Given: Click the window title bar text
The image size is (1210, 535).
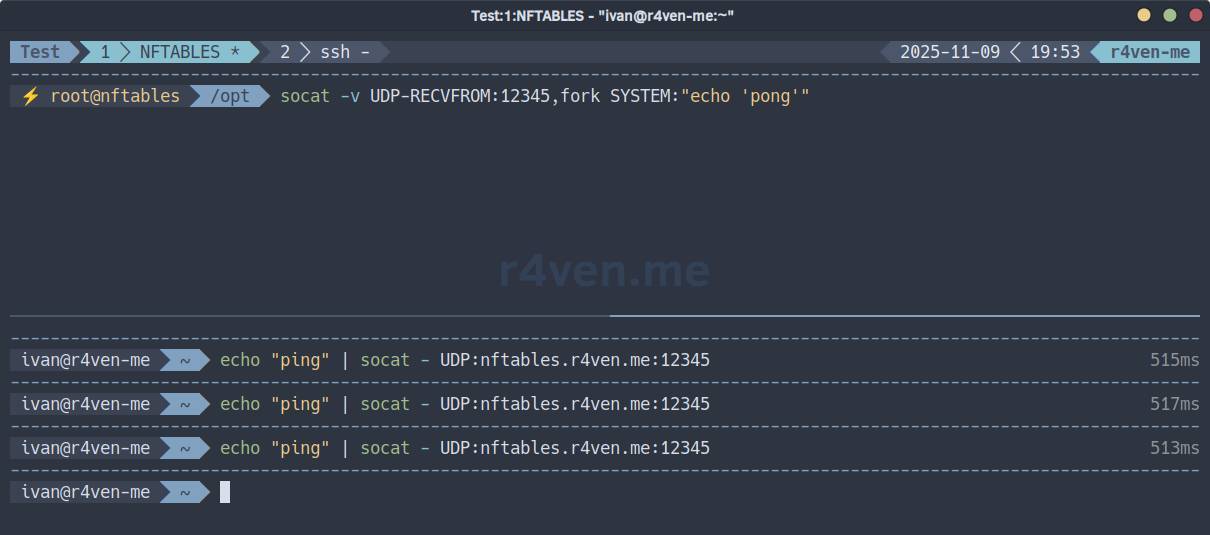Looking at the screenshot, I should click(602, 15).
